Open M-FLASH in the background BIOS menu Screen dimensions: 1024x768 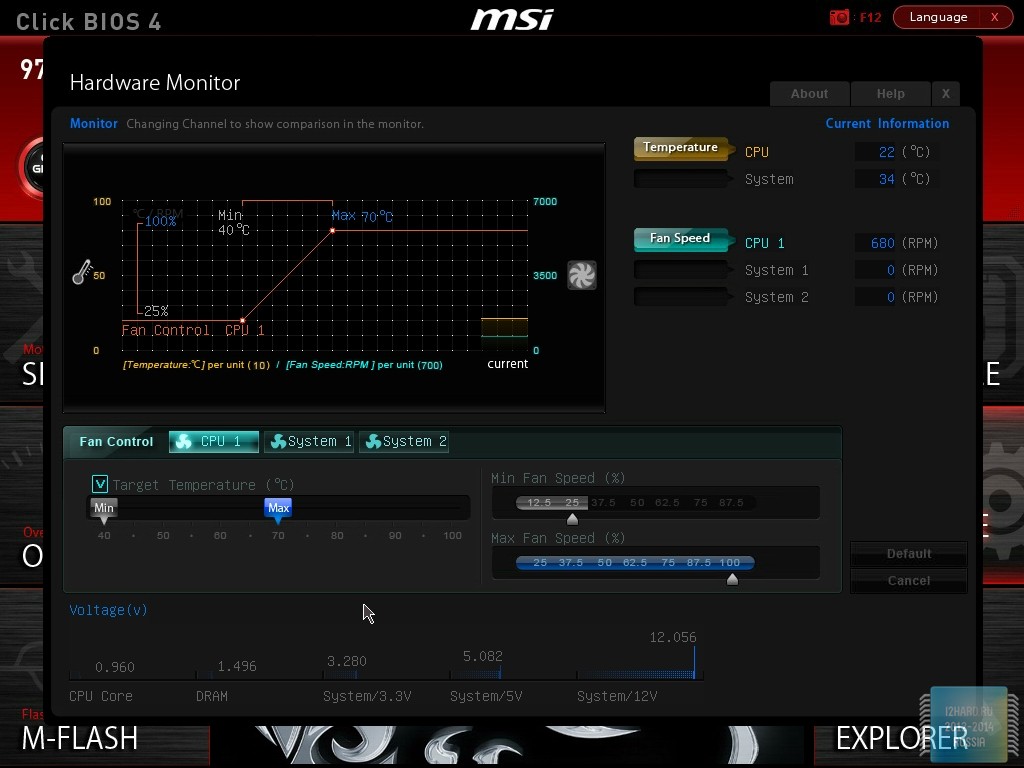click(80, 738)
